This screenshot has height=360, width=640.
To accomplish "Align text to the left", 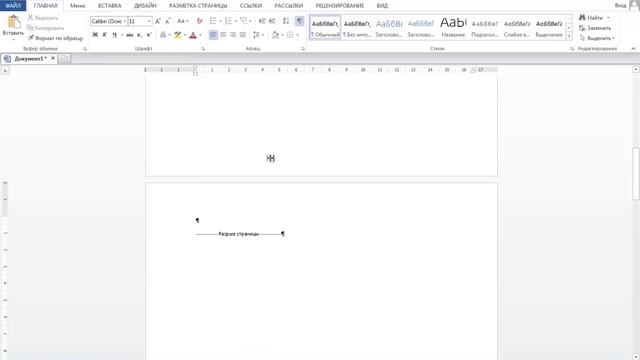I will [x=213, y=35].
